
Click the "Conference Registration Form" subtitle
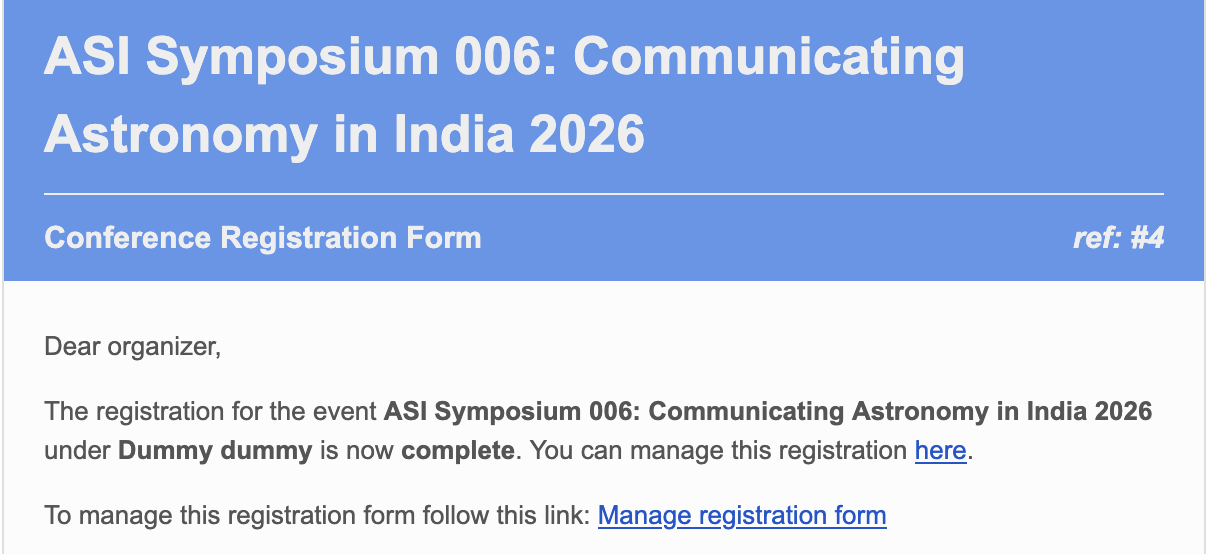tap(263, 238)
